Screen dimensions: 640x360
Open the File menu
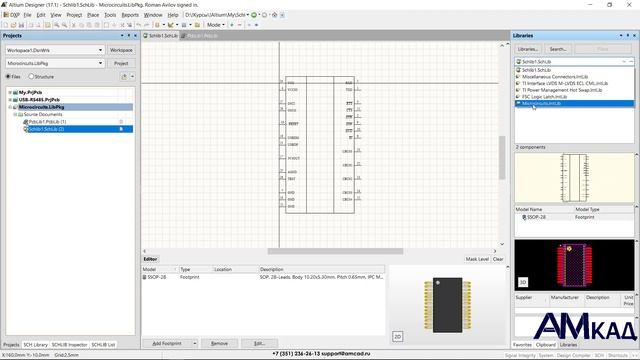27,15
